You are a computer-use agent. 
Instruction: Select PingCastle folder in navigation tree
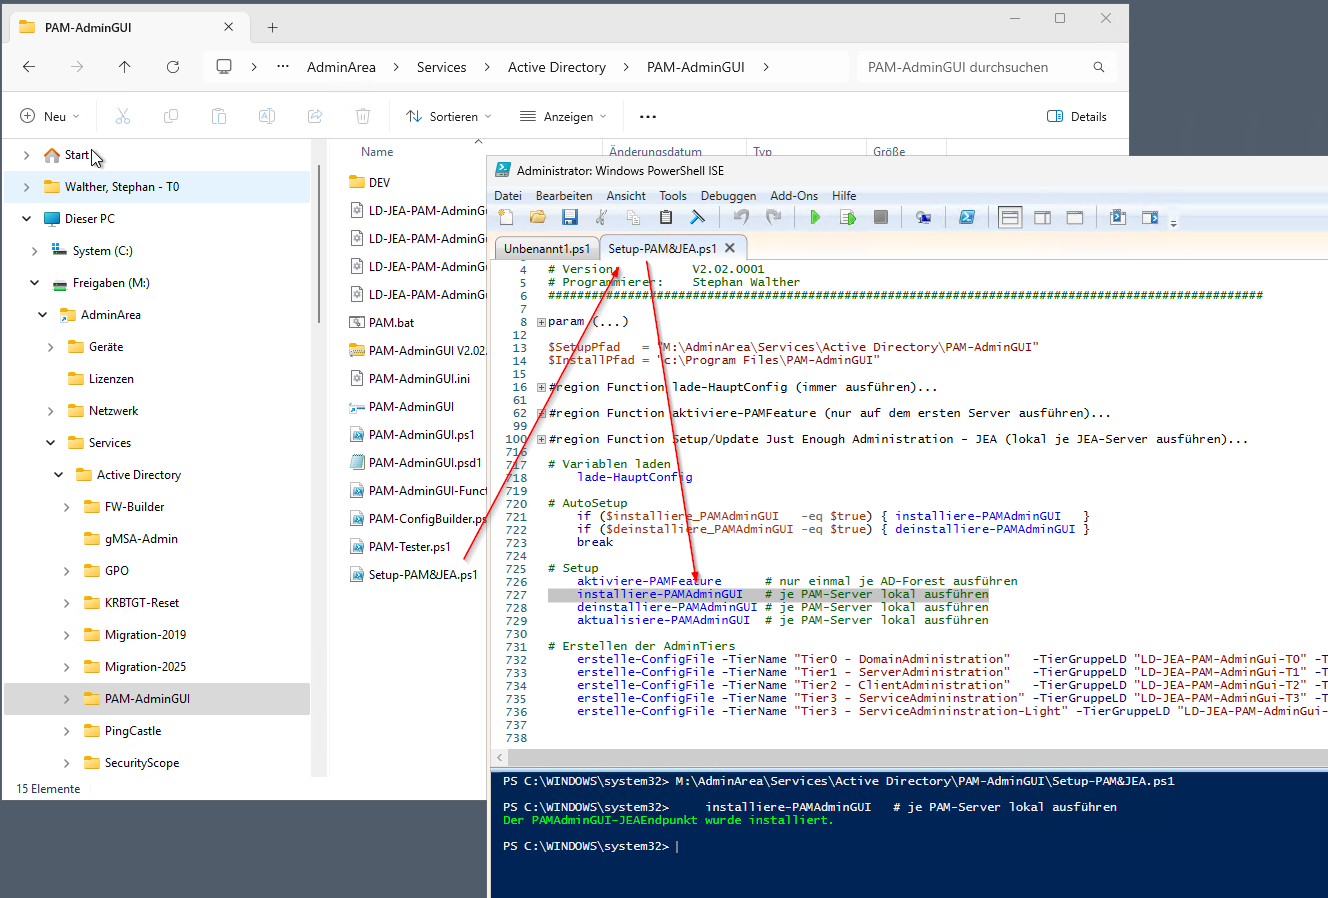[x=133, y=731]
